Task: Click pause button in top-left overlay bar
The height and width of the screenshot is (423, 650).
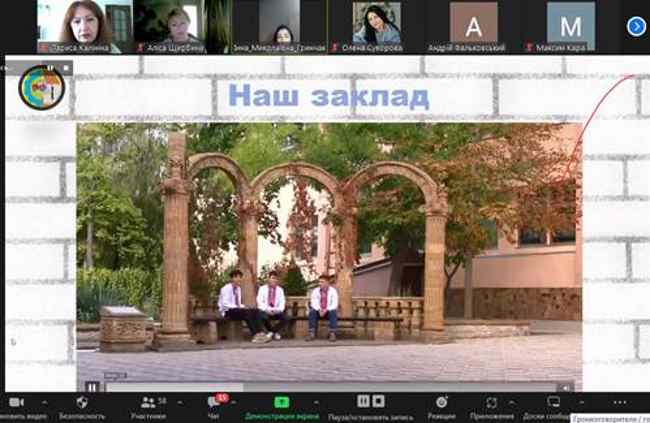Action: [51, 68]
